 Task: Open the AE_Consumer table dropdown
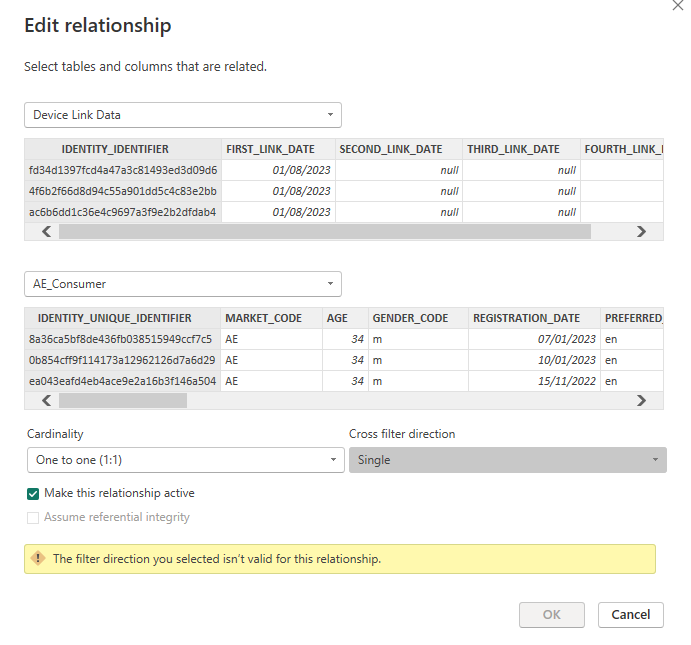coord(183,284)
